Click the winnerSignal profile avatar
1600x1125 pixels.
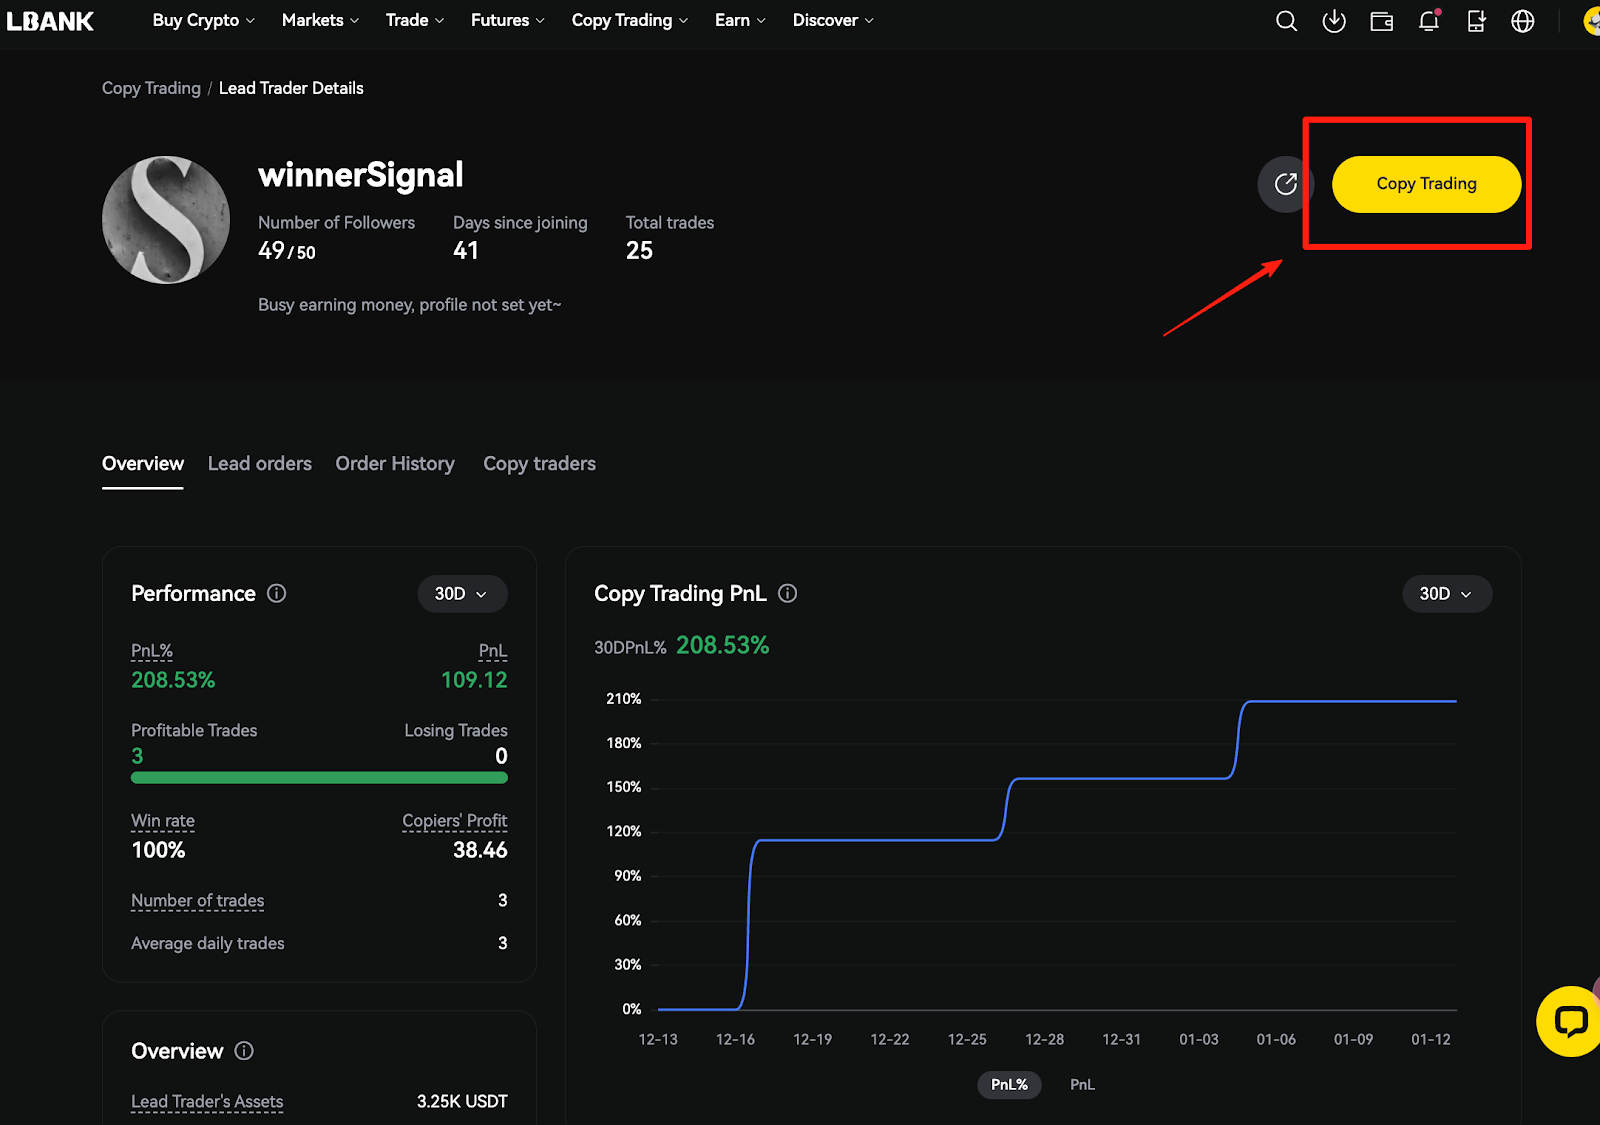166,220
